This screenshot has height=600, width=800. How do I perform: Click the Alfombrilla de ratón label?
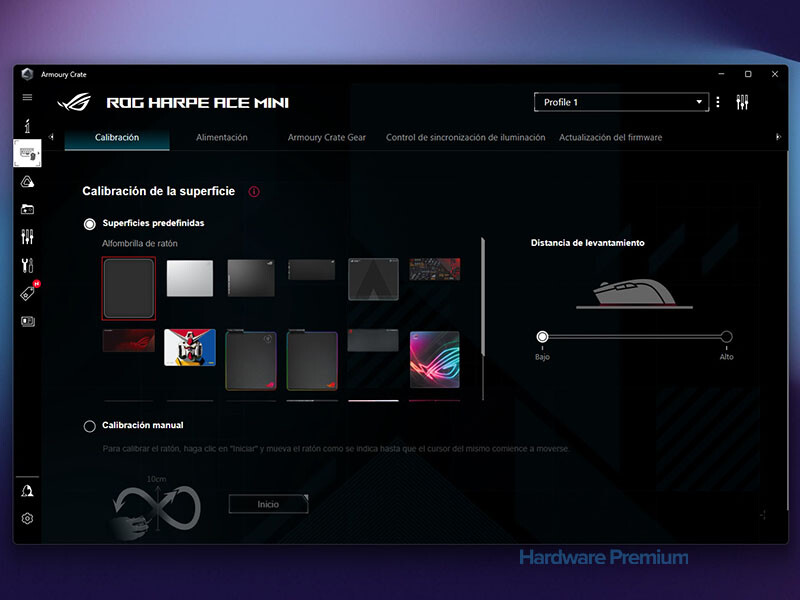click(x=140, y=244)
